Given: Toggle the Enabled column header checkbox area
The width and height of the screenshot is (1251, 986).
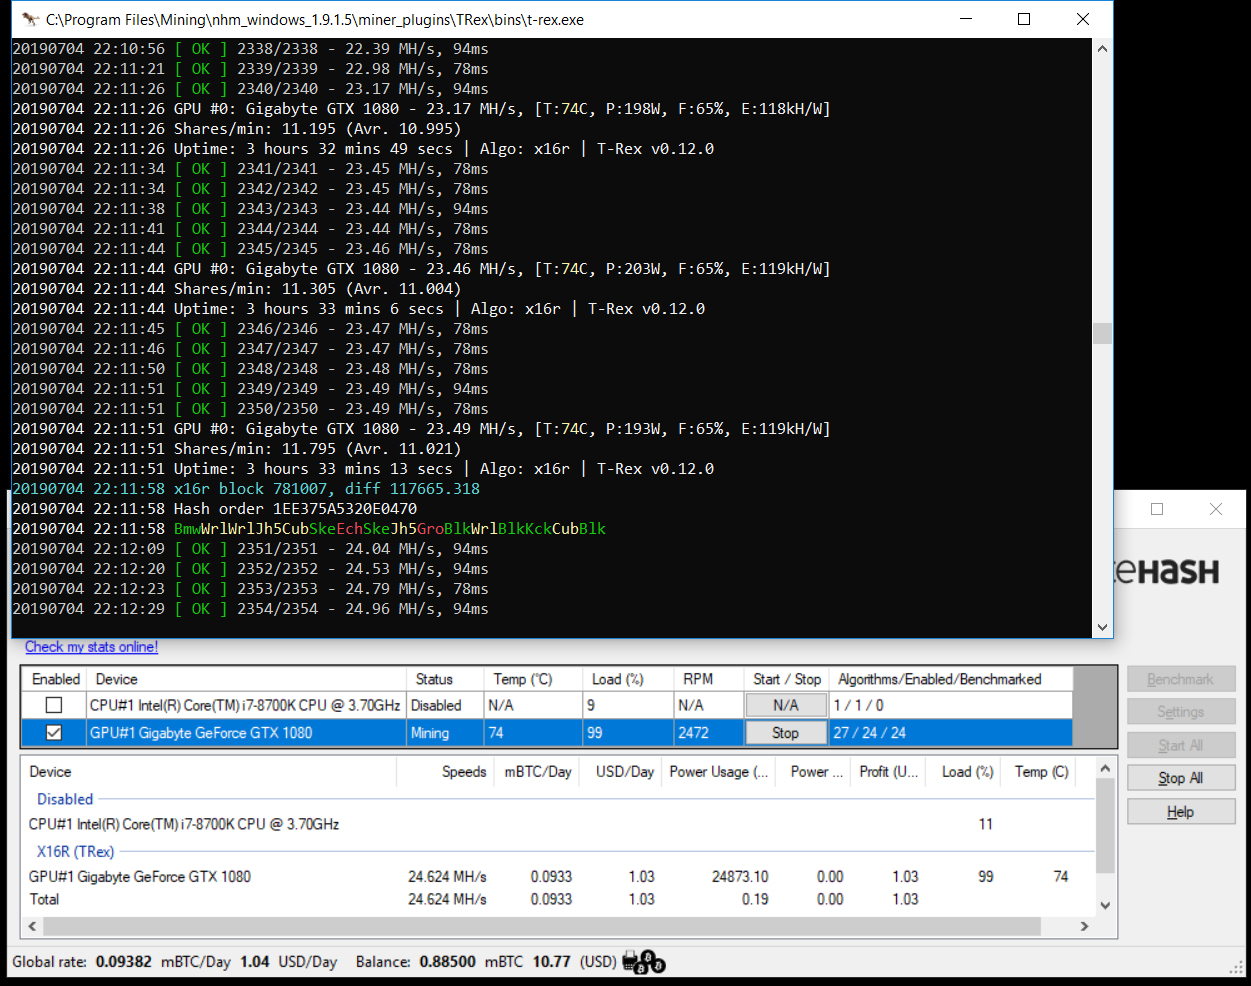Looking at the screenshot, I should [x=55, y=679].
